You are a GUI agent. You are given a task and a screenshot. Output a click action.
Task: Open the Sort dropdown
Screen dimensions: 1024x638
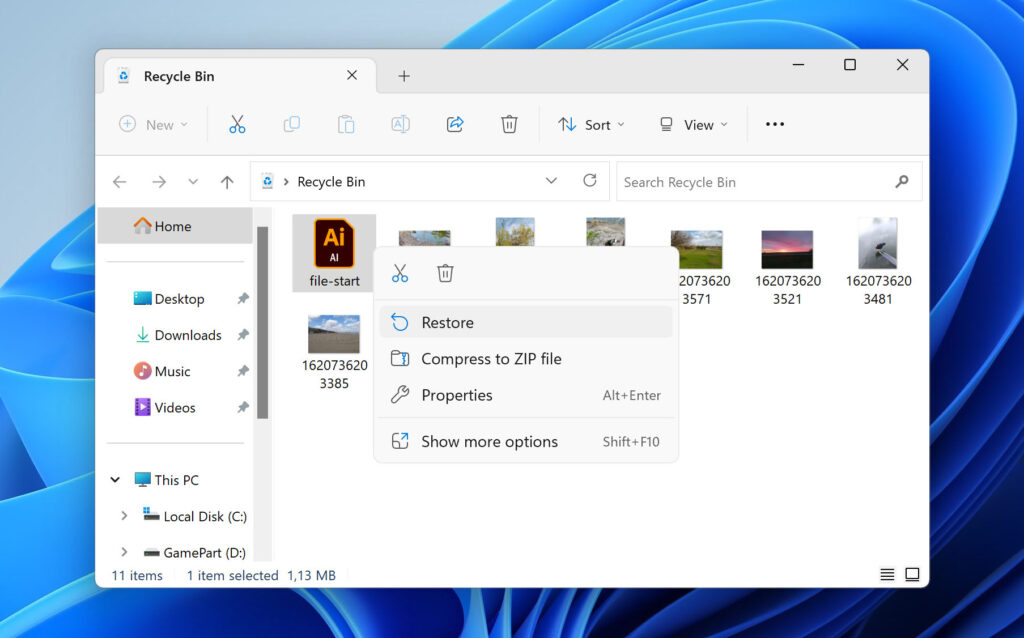click(x=591, y=124)
